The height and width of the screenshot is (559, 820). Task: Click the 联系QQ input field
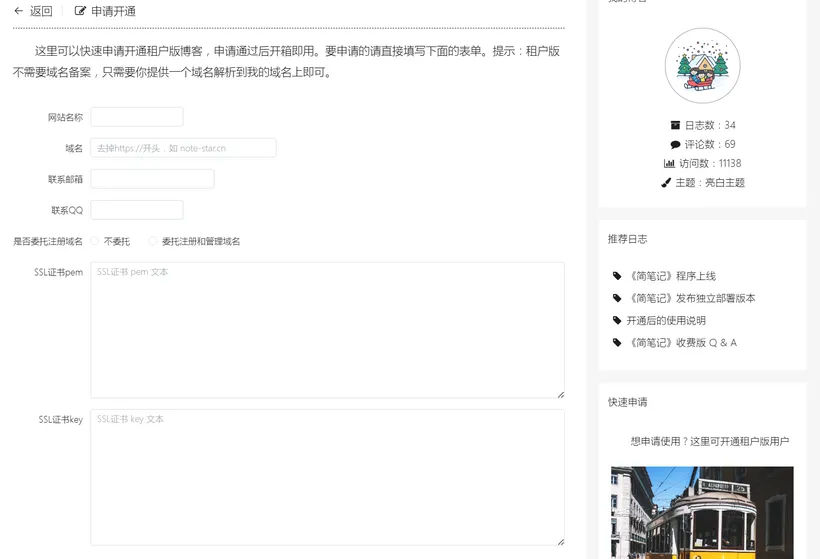pos(137,210)
